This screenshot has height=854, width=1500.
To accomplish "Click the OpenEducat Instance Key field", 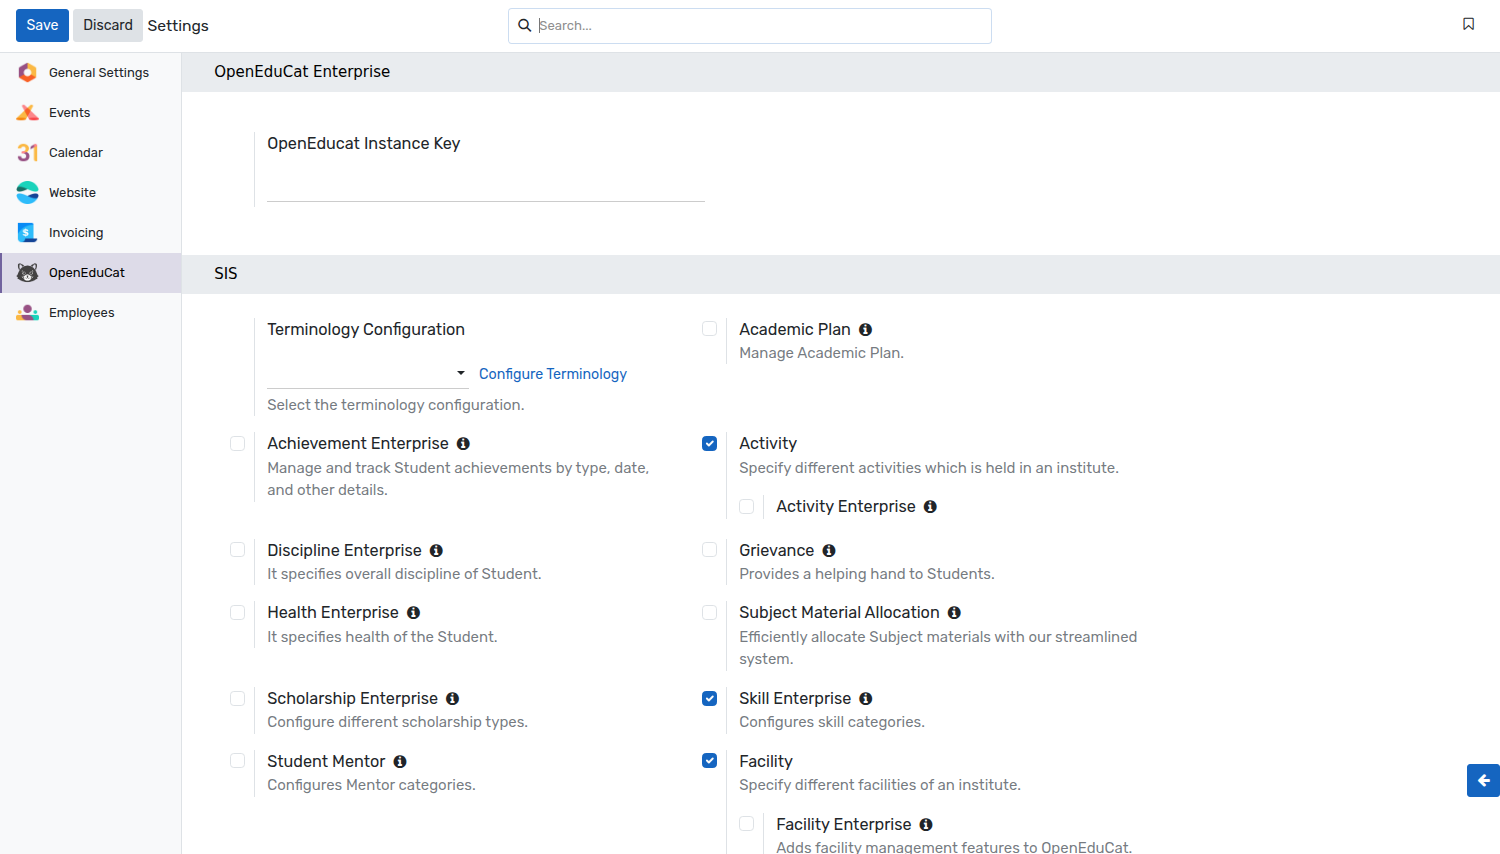I will [486, 186].
